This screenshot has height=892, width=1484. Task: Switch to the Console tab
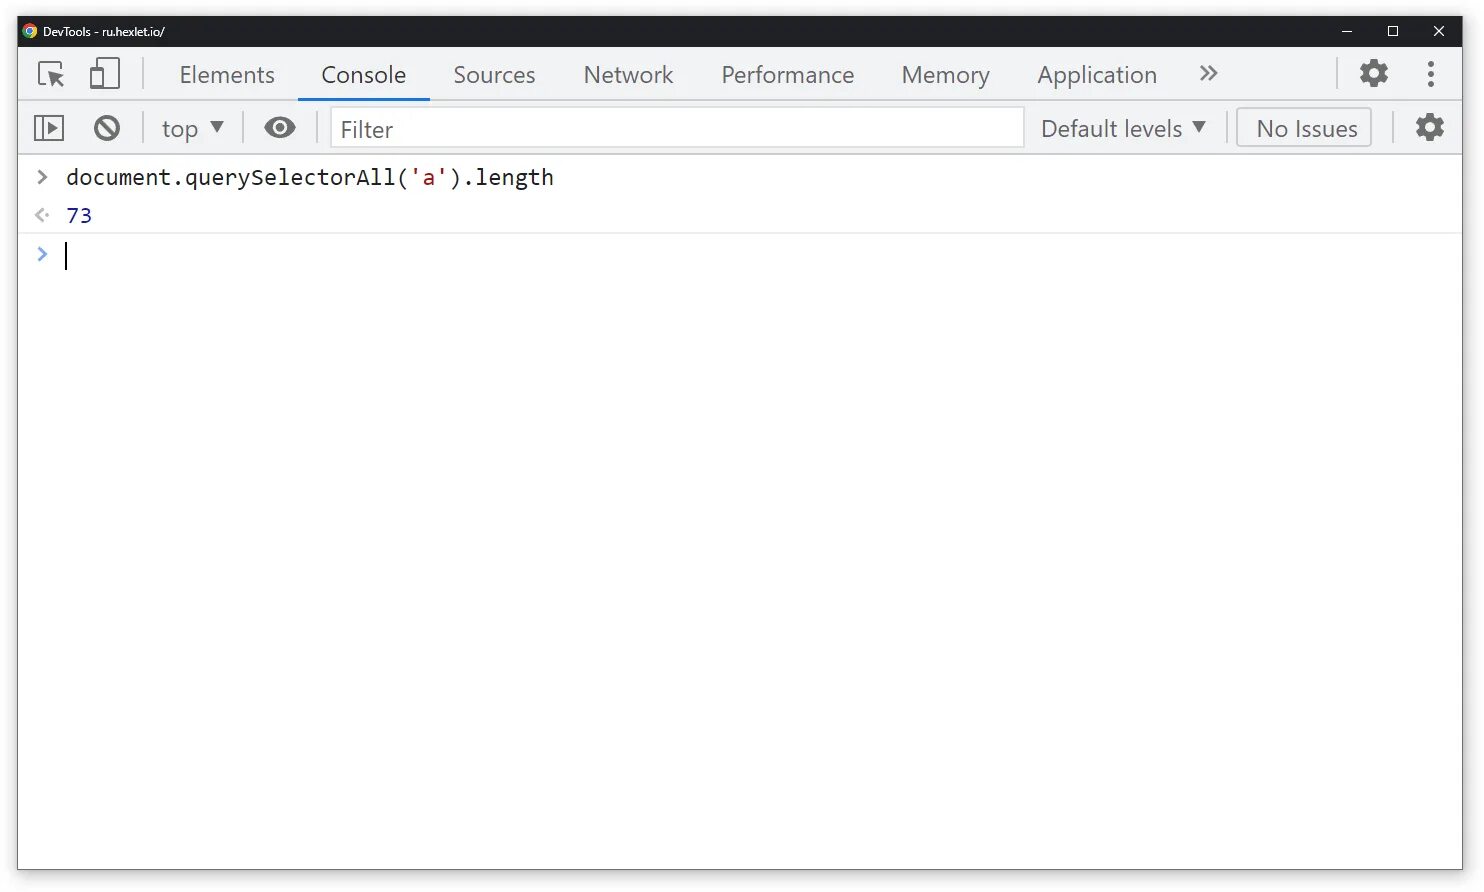363,75
